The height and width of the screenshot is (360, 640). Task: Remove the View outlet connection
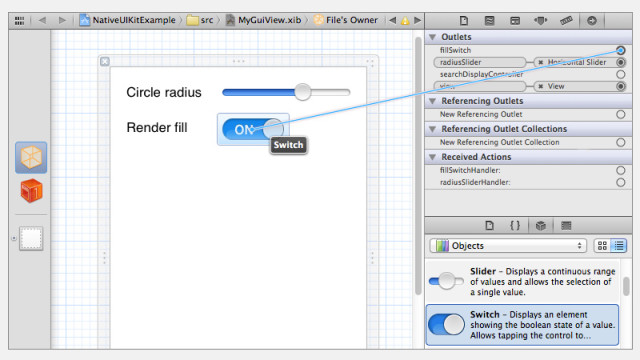tap(540, 87)
